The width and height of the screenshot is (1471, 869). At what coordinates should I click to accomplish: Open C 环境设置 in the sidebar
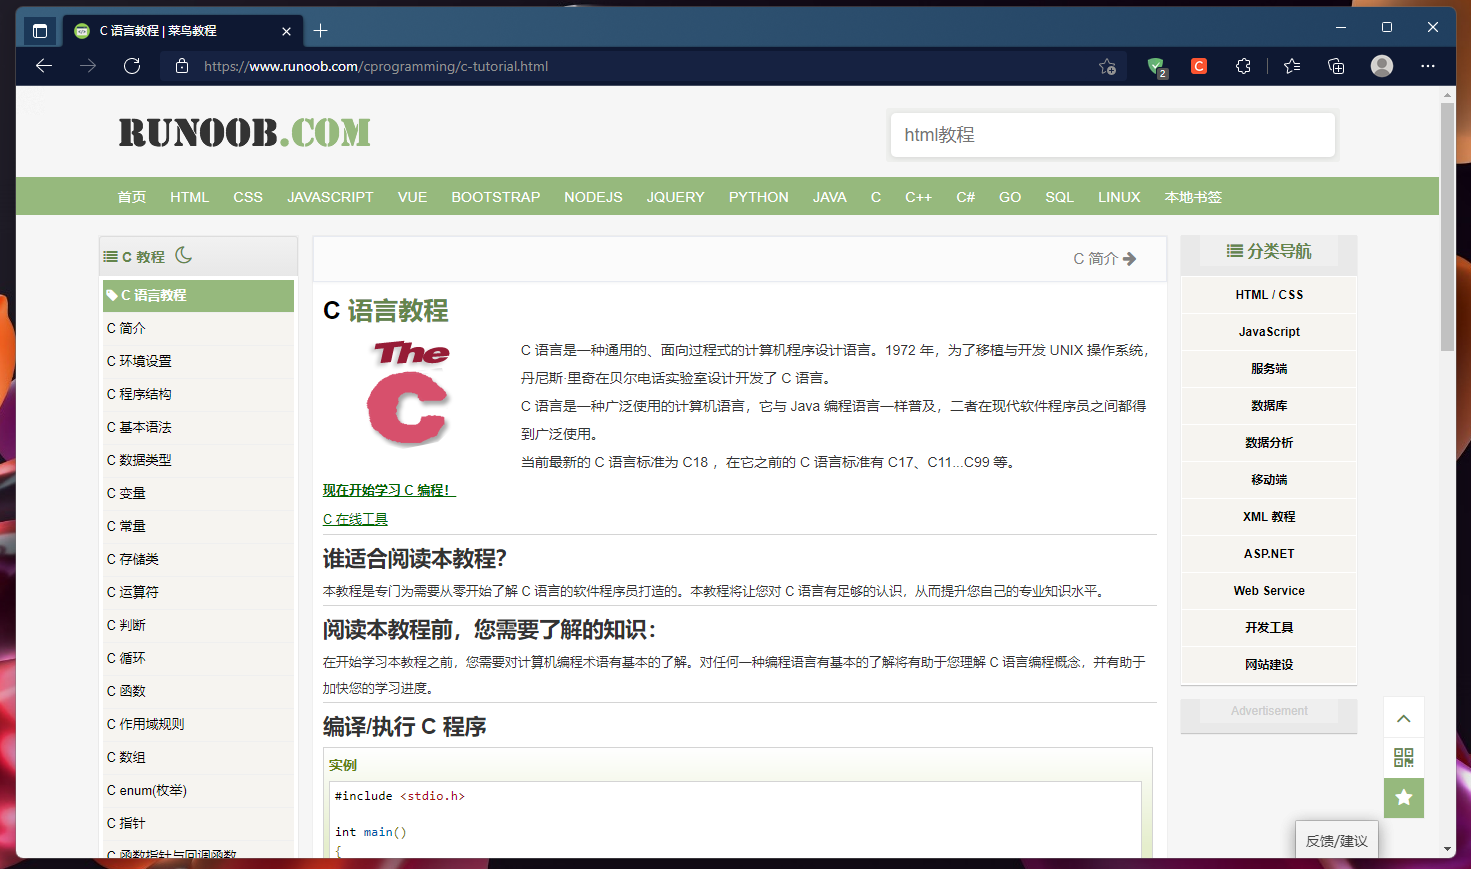[x=198, y=361]
